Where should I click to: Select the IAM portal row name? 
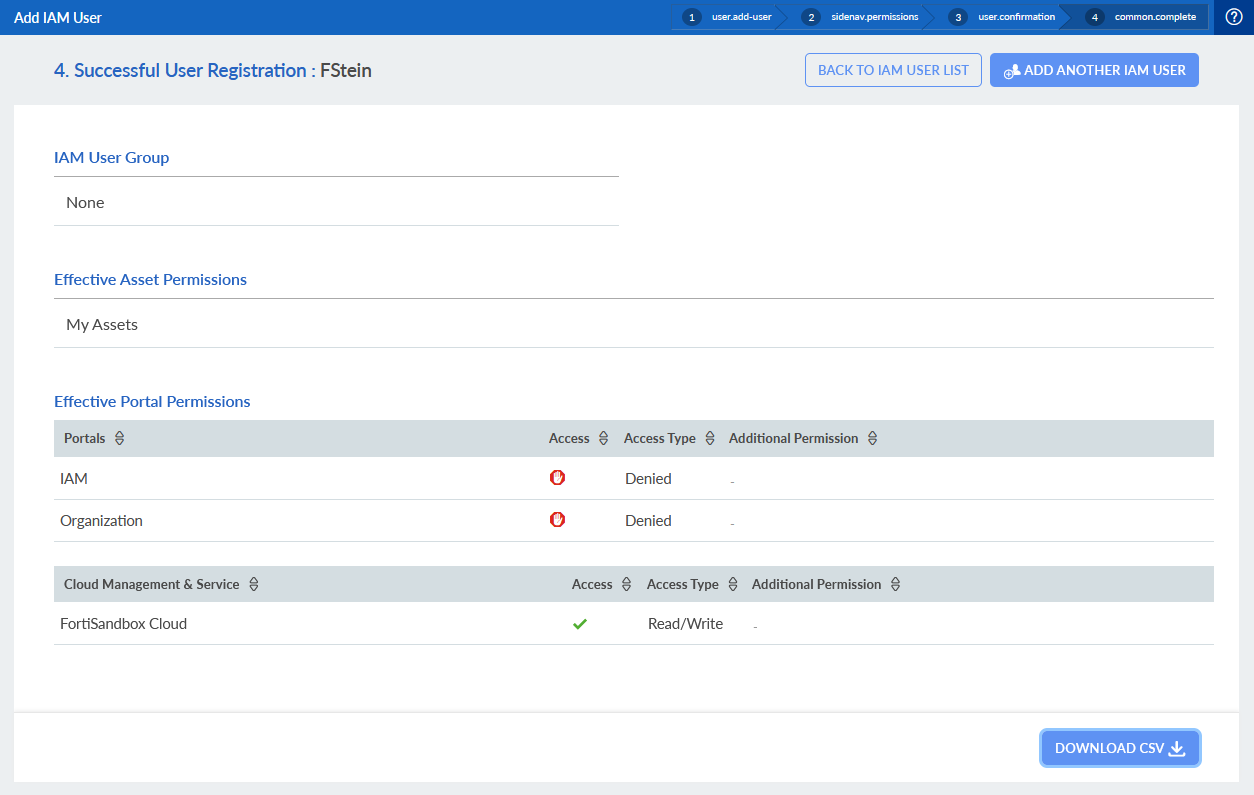point(74,479)
